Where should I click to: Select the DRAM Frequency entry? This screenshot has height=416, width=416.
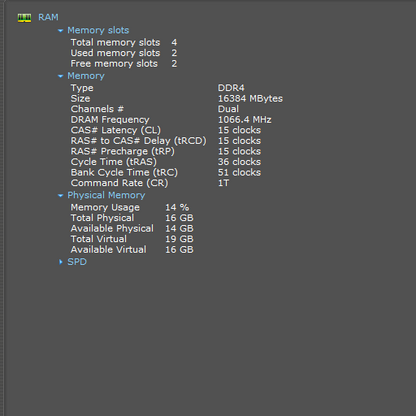coord(171,120)
